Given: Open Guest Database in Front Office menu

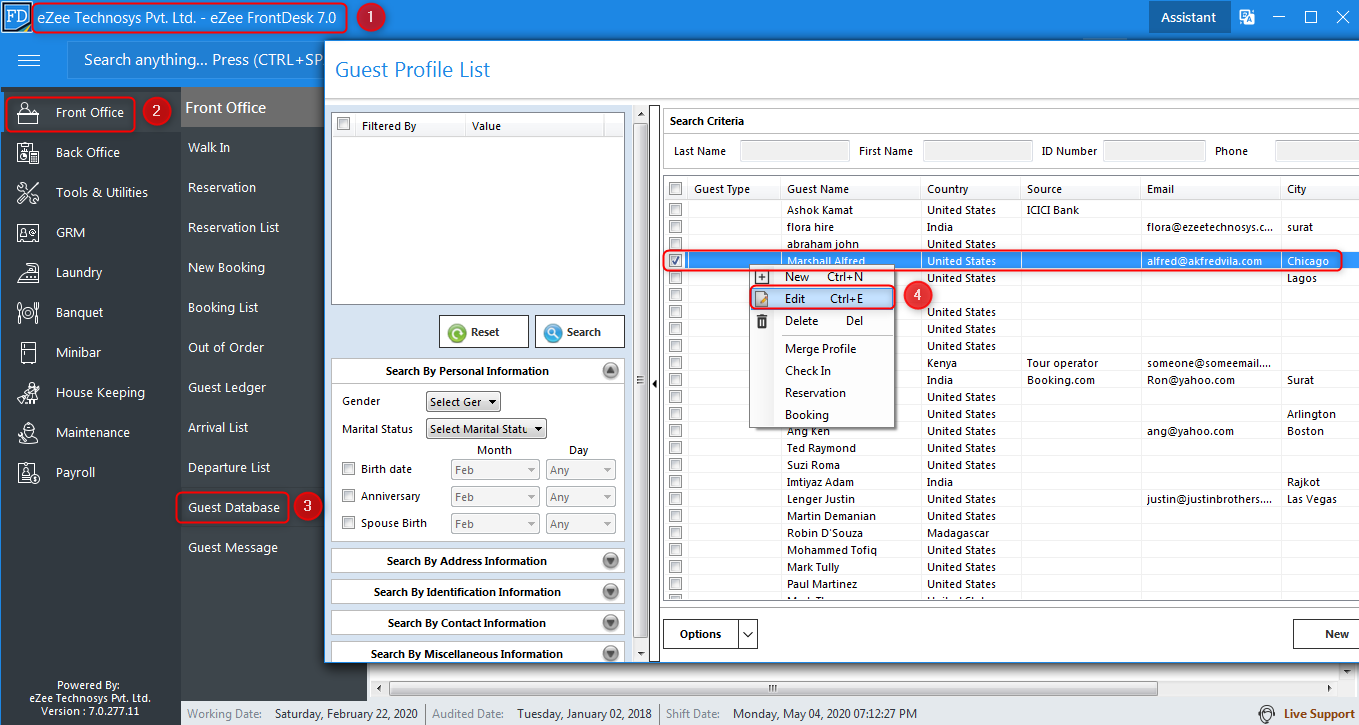Looking at the screenshot, I should pyautogui.click(x=234, y=508).
